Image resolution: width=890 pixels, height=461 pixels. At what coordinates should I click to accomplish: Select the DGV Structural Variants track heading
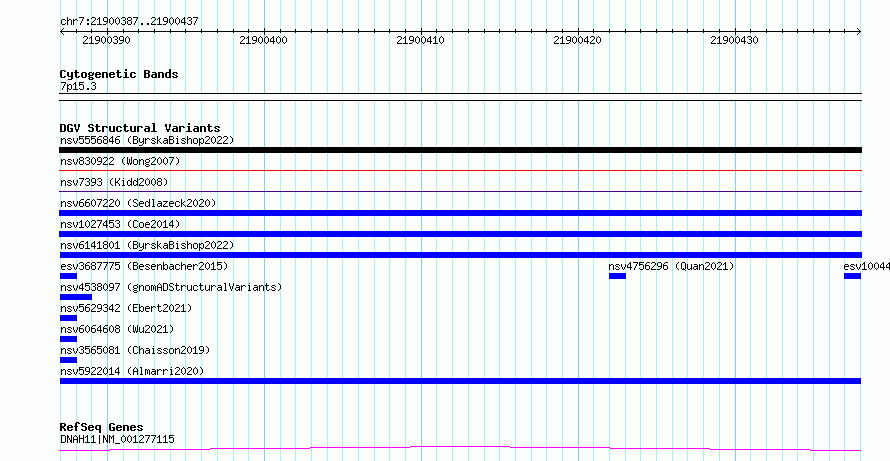point(140,128)
